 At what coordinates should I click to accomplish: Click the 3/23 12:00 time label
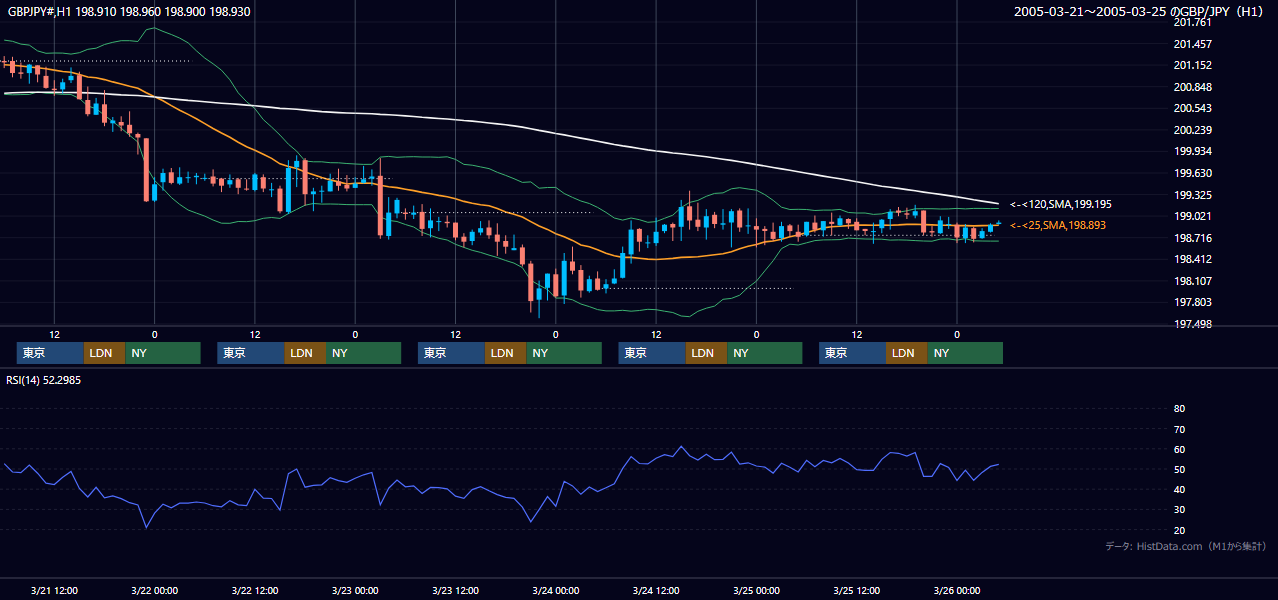(455, 590)
